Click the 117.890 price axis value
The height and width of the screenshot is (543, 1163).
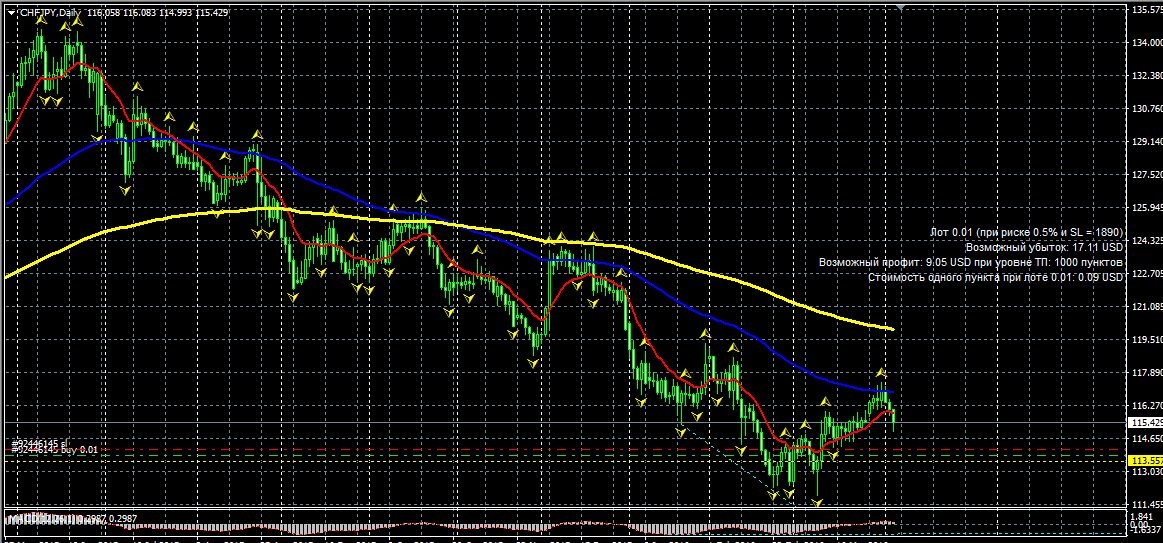tap(1147, 372)
